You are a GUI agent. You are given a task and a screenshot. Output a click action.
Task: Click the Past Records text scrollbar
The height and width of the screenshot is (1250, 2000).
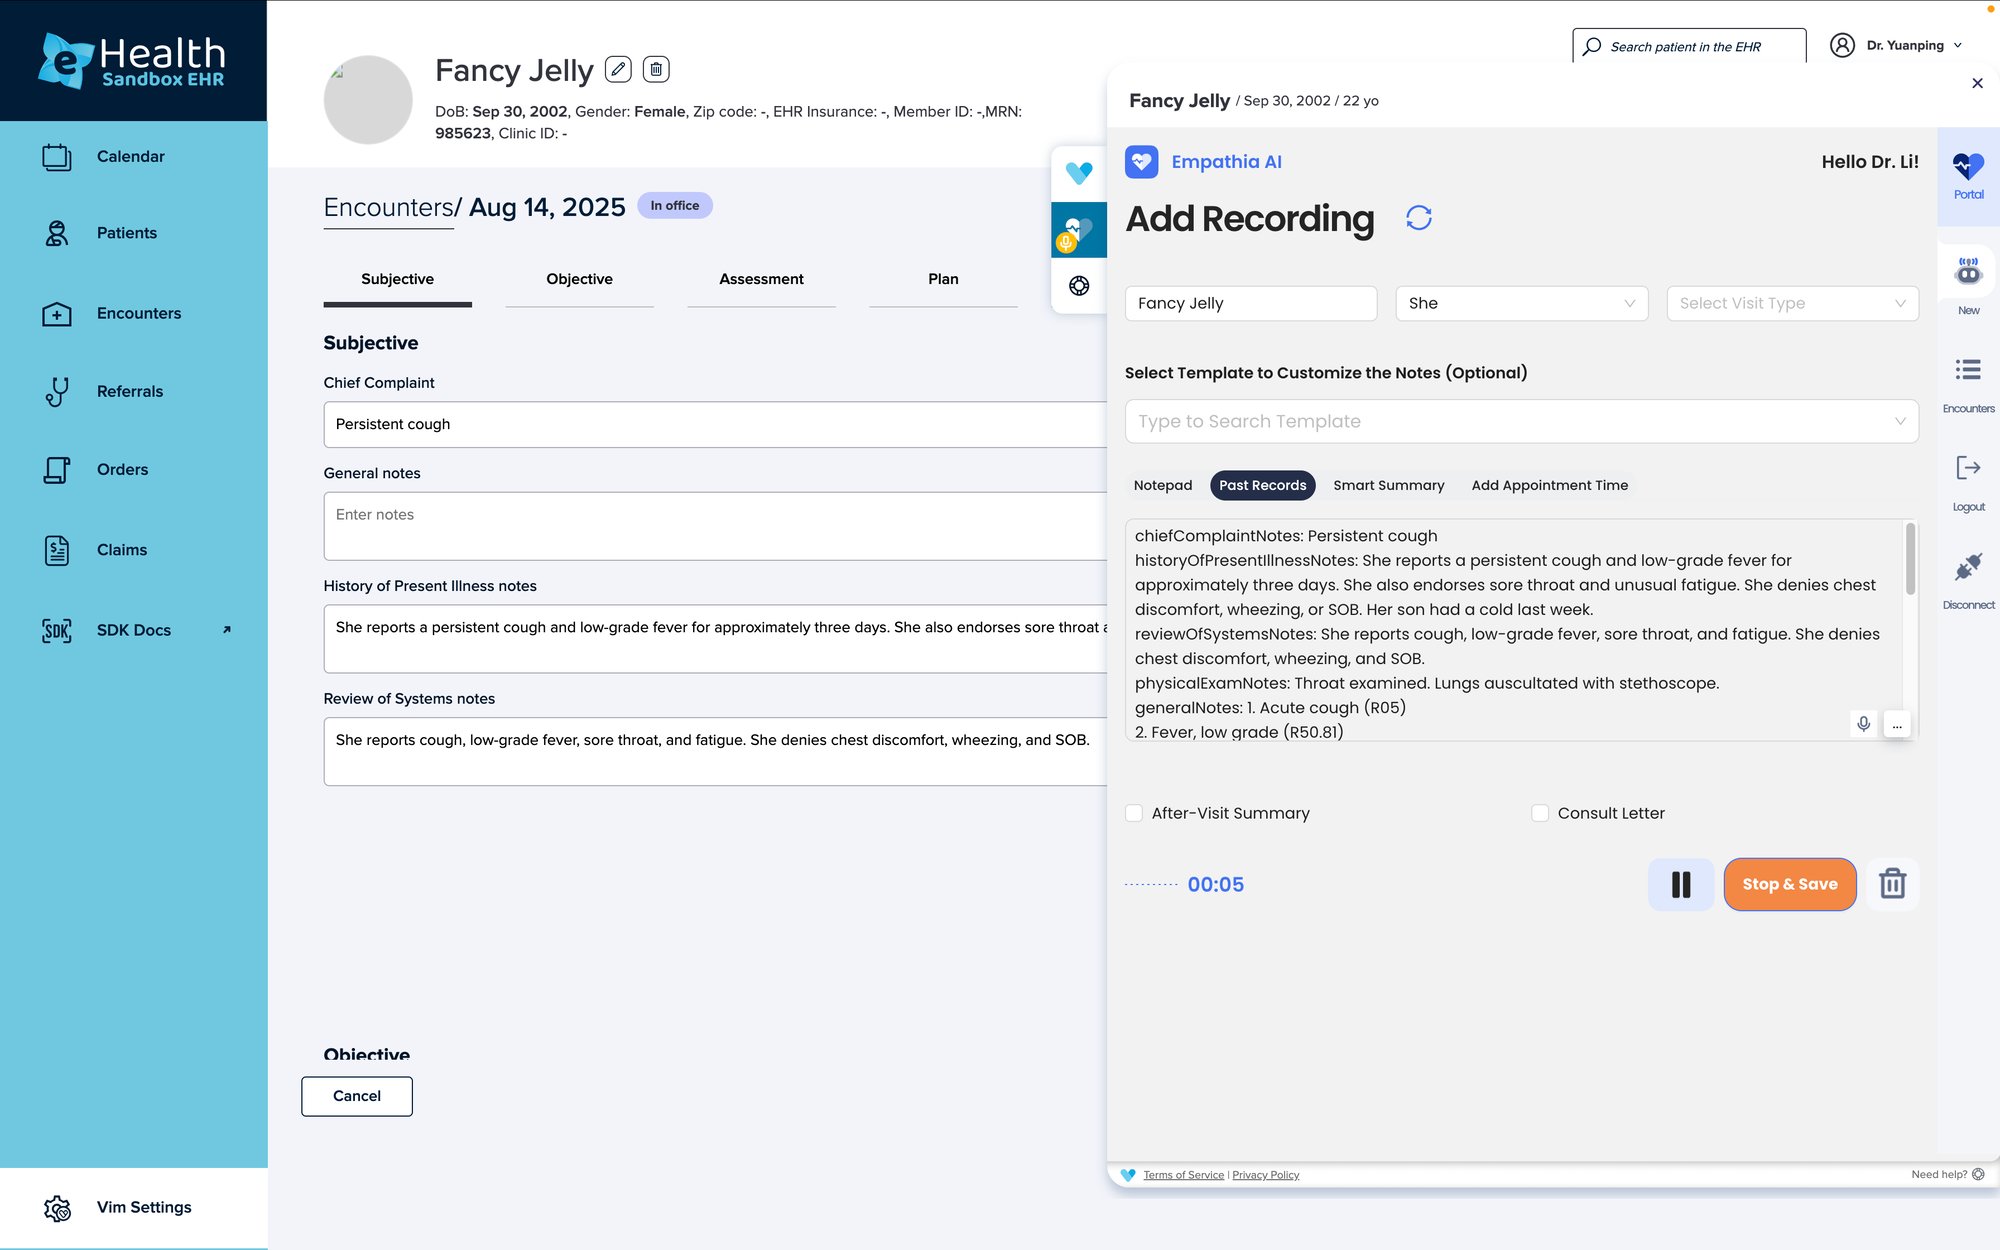[1910, 560]
